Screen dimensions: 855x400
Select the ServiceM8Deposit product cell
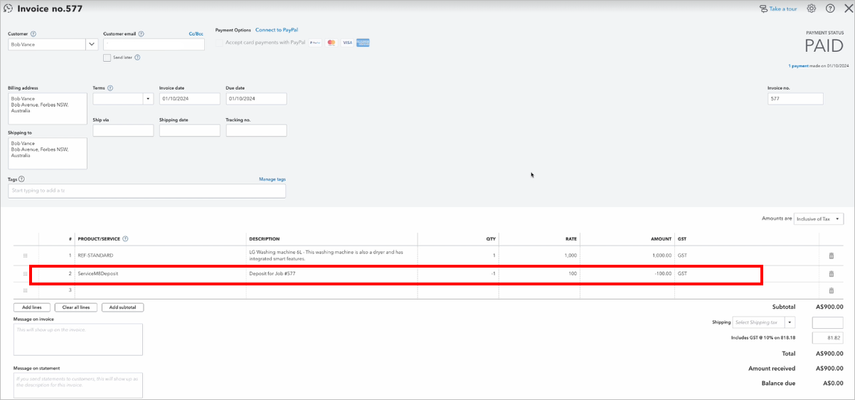click(x=160, y=274)
